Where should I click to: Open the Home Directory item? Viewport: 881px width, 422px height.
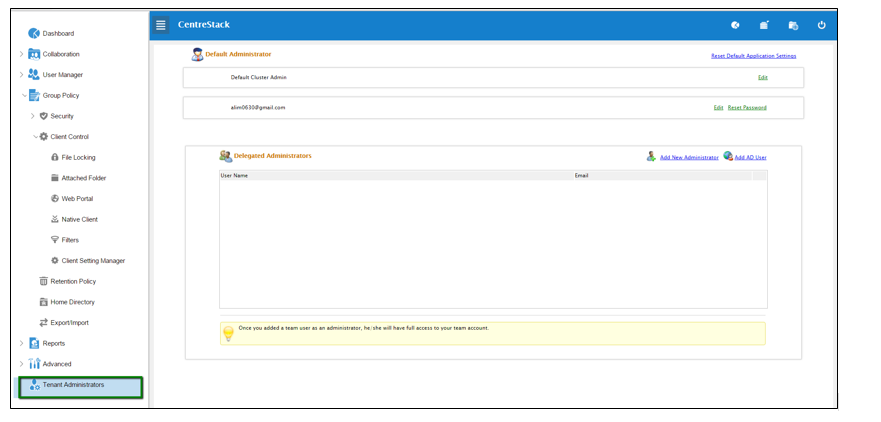pos(67,302)
